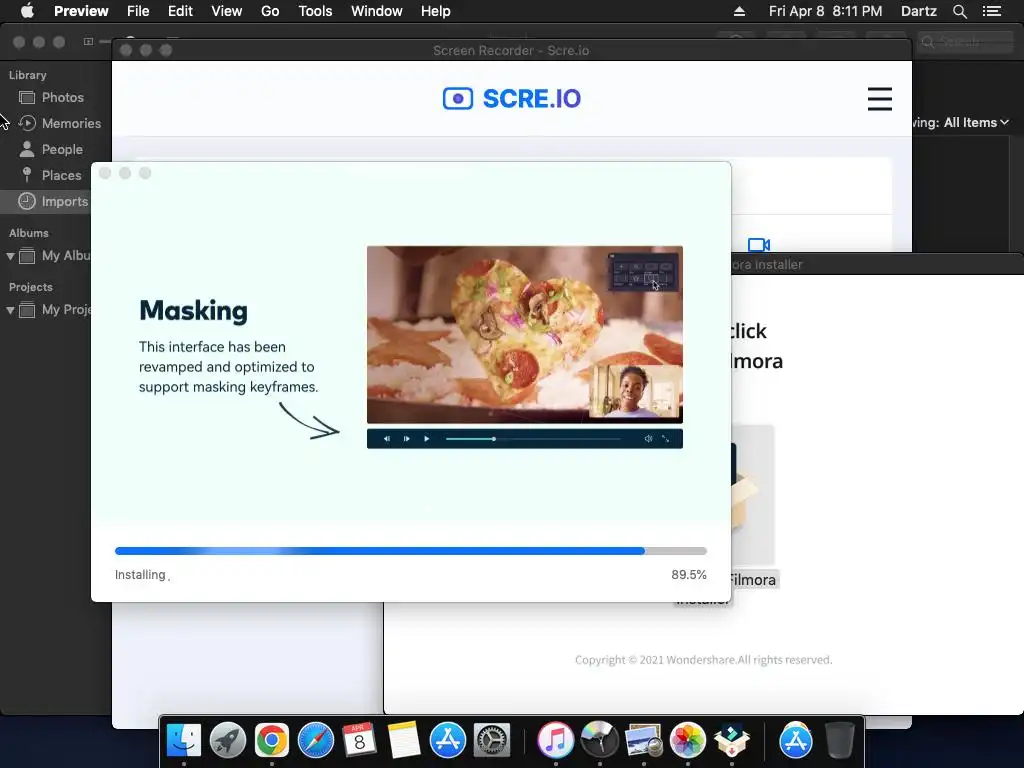Collapse the My Albums disclosure triangle
Image resolution: width=1024 pixels, height=768 pixels.
click(x=10, y=256)
